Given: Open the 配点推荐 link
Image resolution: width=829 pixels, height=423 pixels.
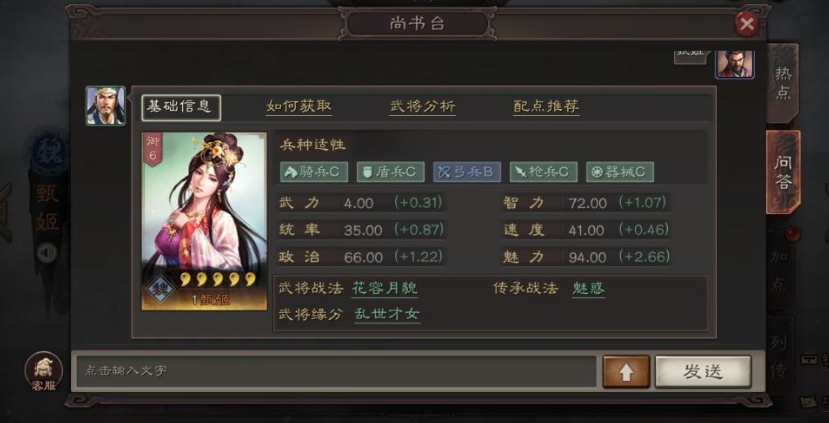Looking at the screenshot, I should pyautogui.click(x=546, y=107).
